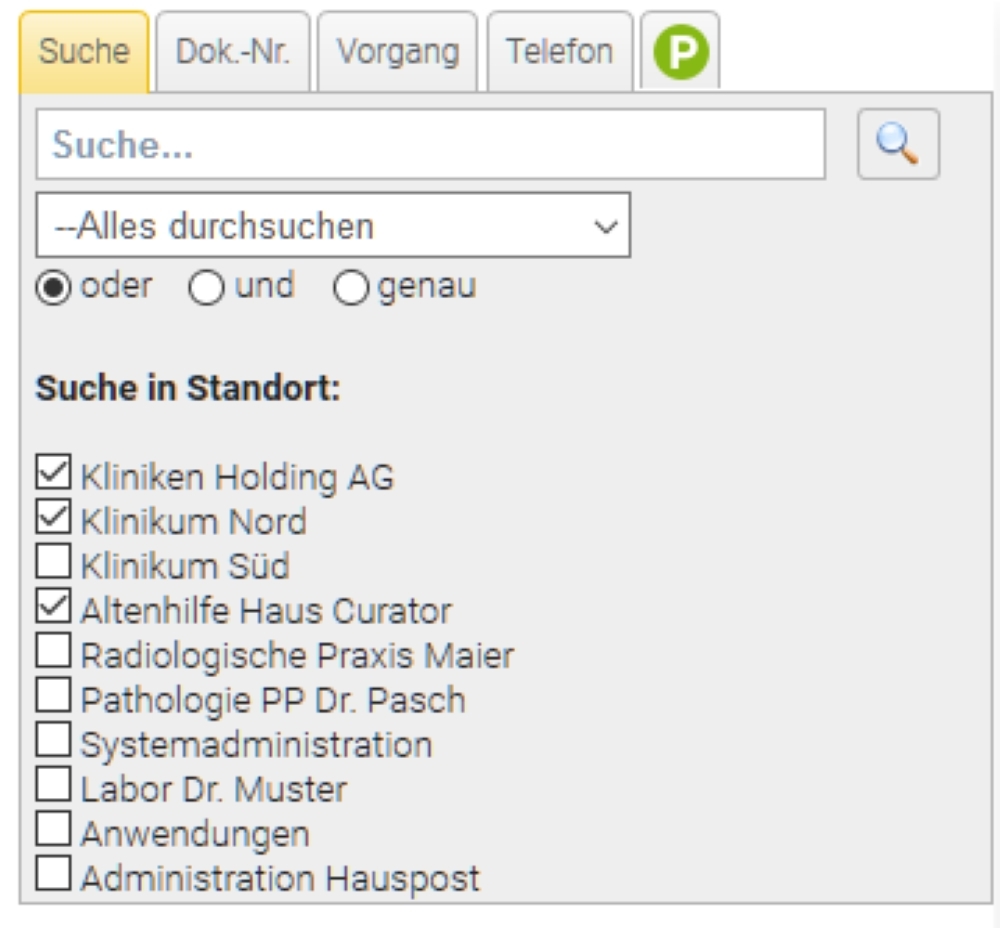Tick the Administration Hauspost checkbox
Viewport: 1000px width, 928px height.
point(53,875)
